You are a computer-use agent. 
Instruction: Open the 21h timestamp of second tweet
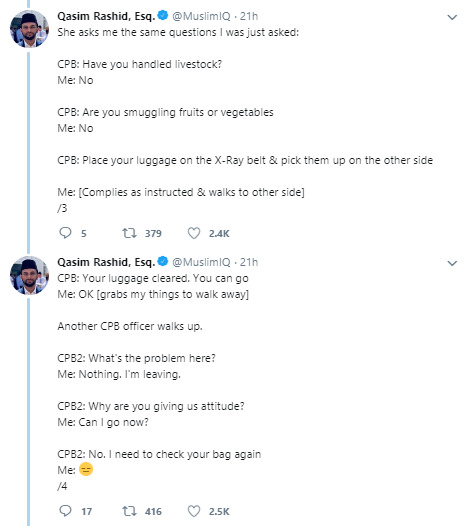[x=249, y=262]
